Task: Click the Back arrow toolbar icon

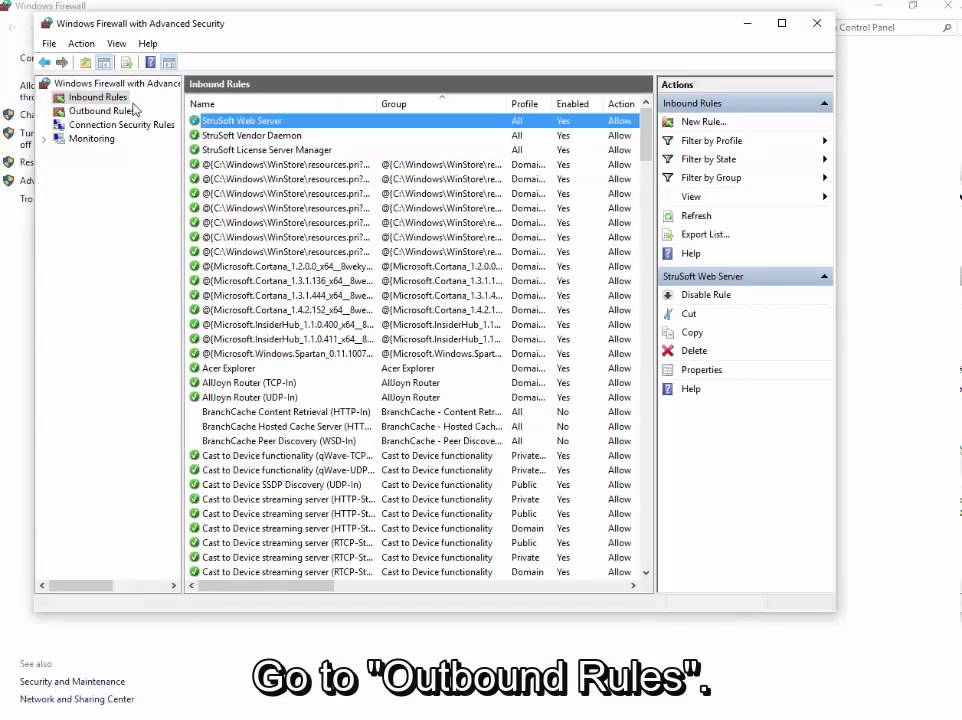Action: click(44, 63)
